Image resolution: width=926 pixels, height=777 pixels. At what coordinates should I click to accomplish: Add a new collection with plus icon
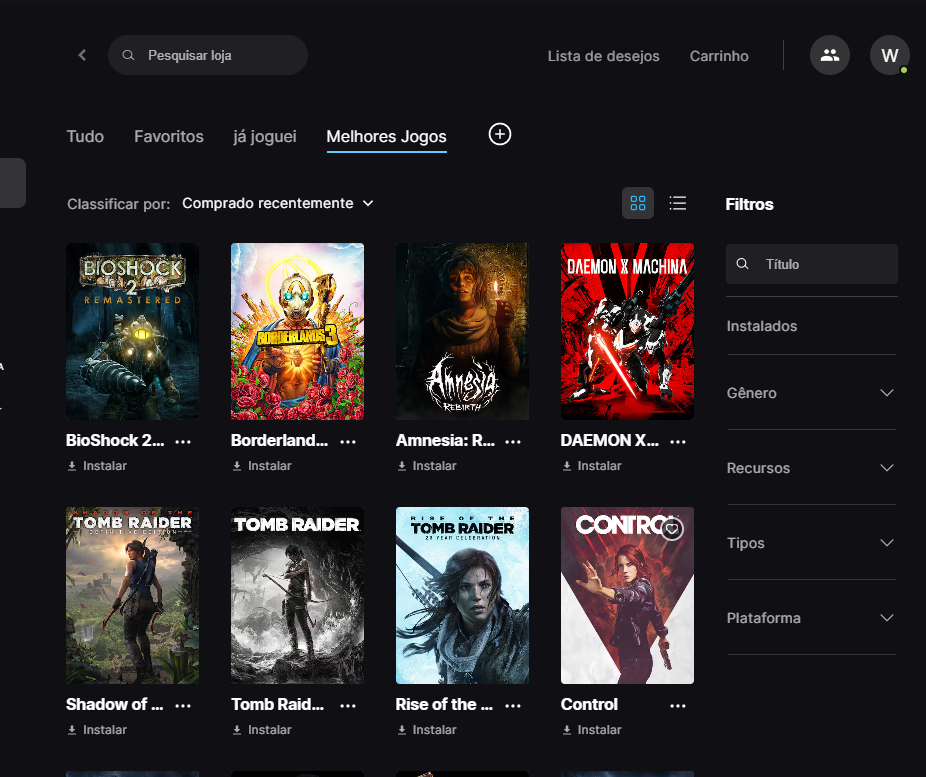(x=500, y=134)
